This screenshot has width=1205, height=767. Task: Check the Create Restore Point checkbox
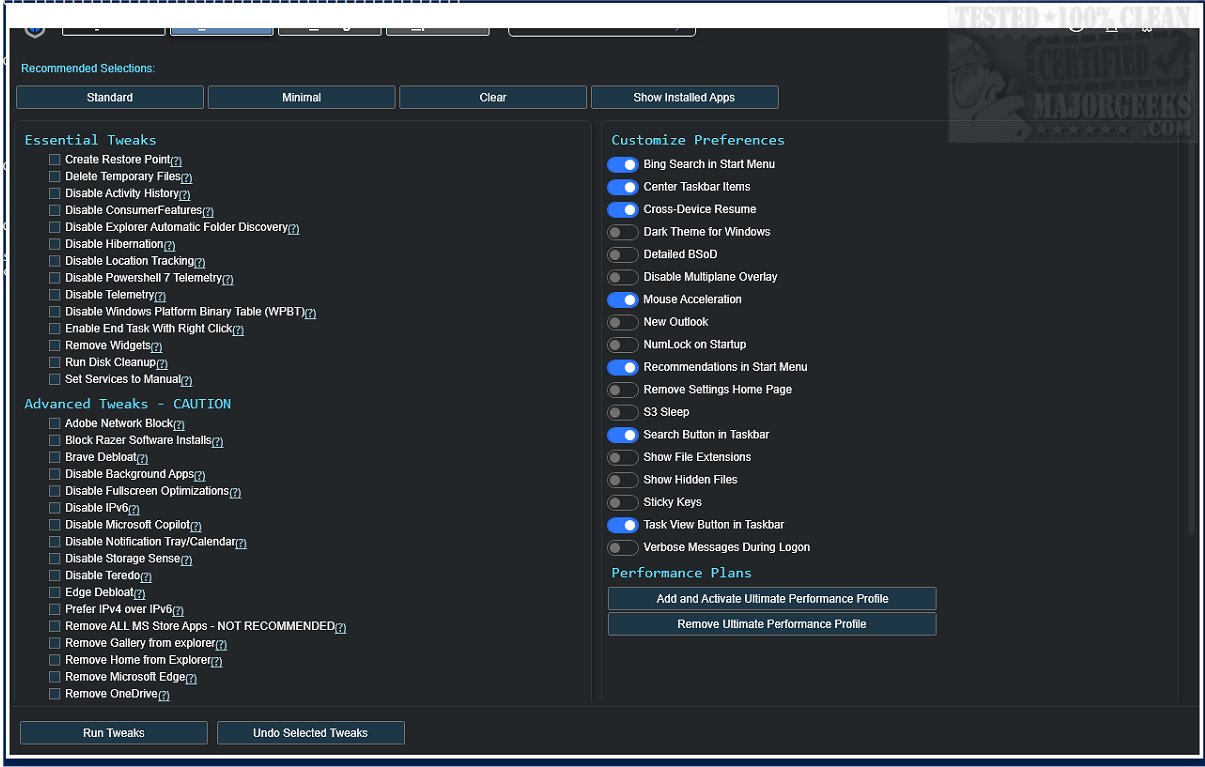pyautogui.click(x=55, y=160)
